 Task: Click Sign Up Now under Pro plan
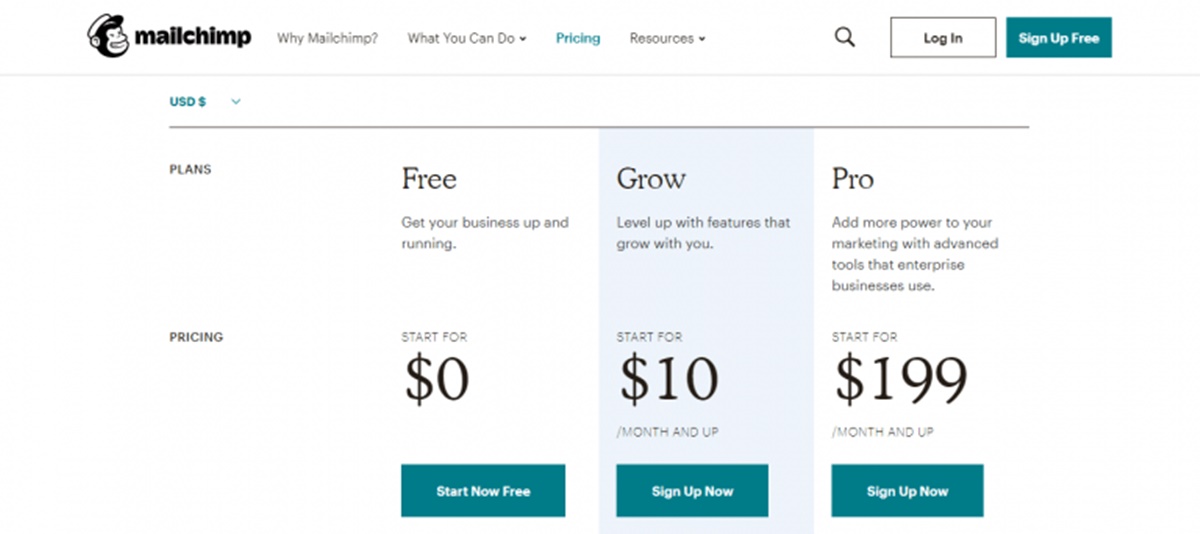pyautogui.click(x=907, y=491)
